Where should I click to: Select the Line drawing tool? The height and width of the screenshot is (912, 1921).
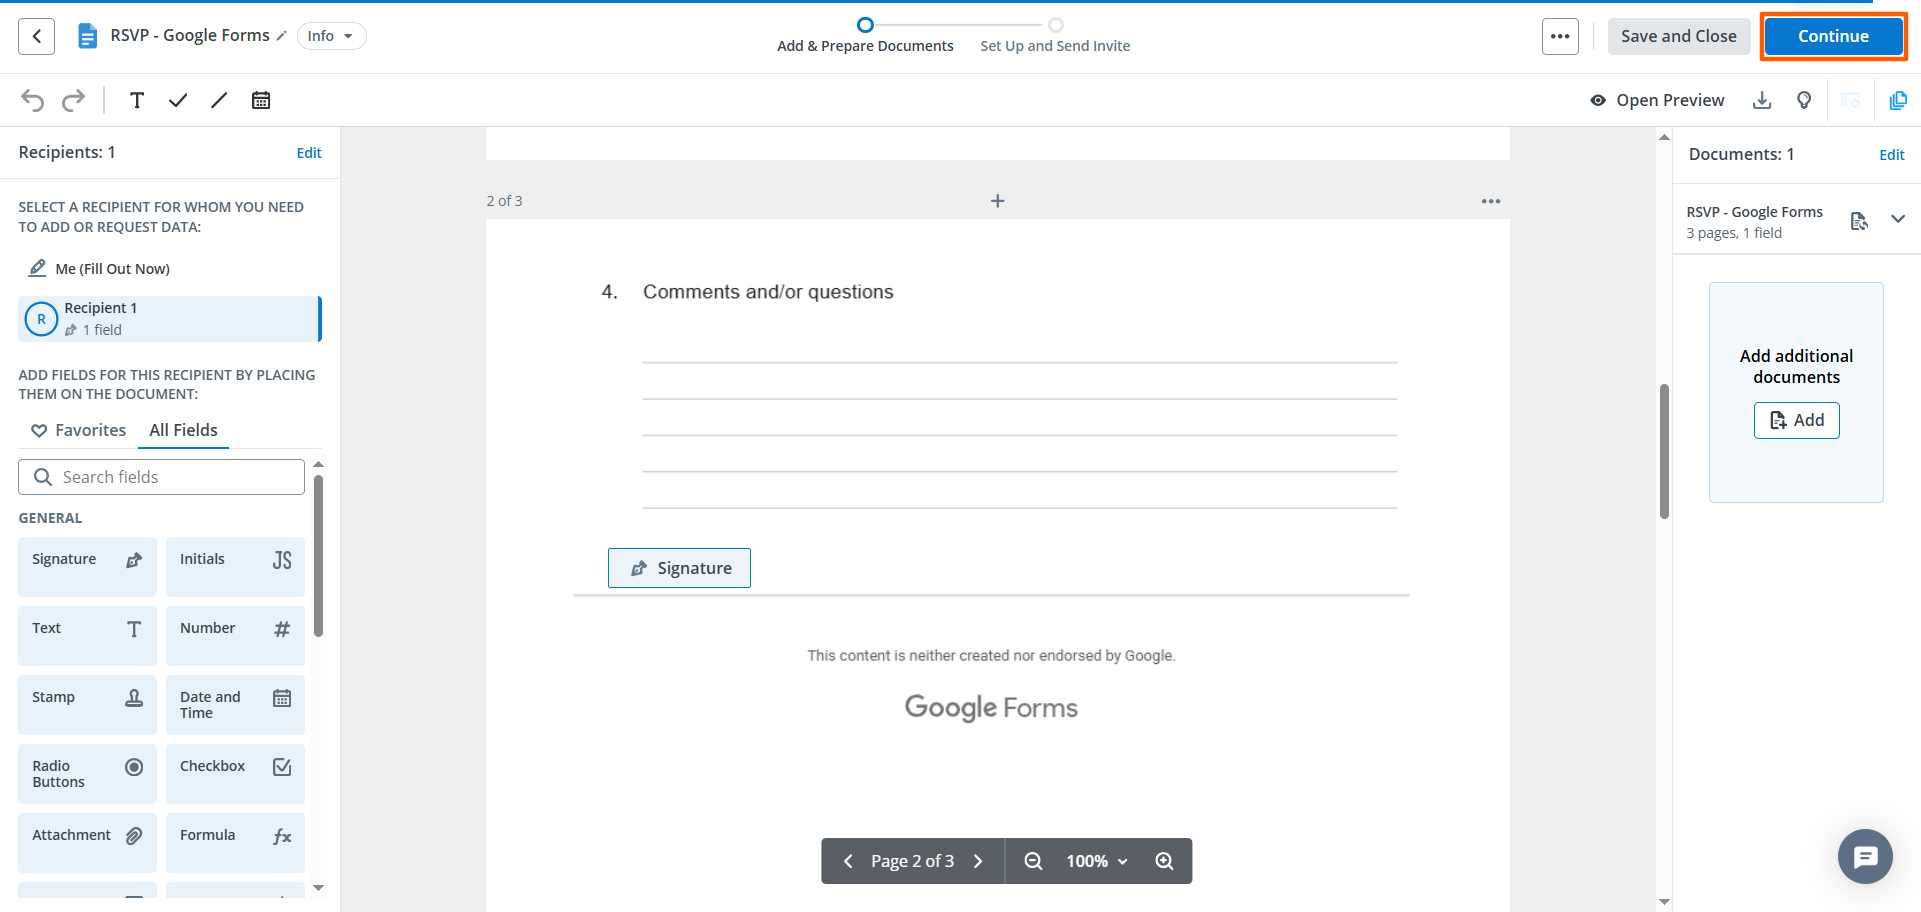(x=219, y=100)
